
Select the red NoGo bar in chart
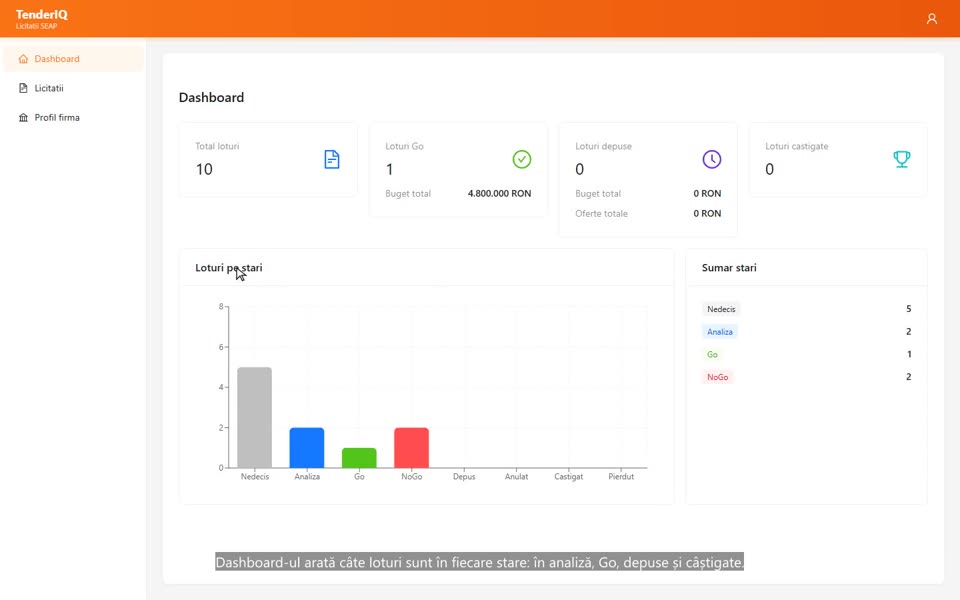coord(411,448)
